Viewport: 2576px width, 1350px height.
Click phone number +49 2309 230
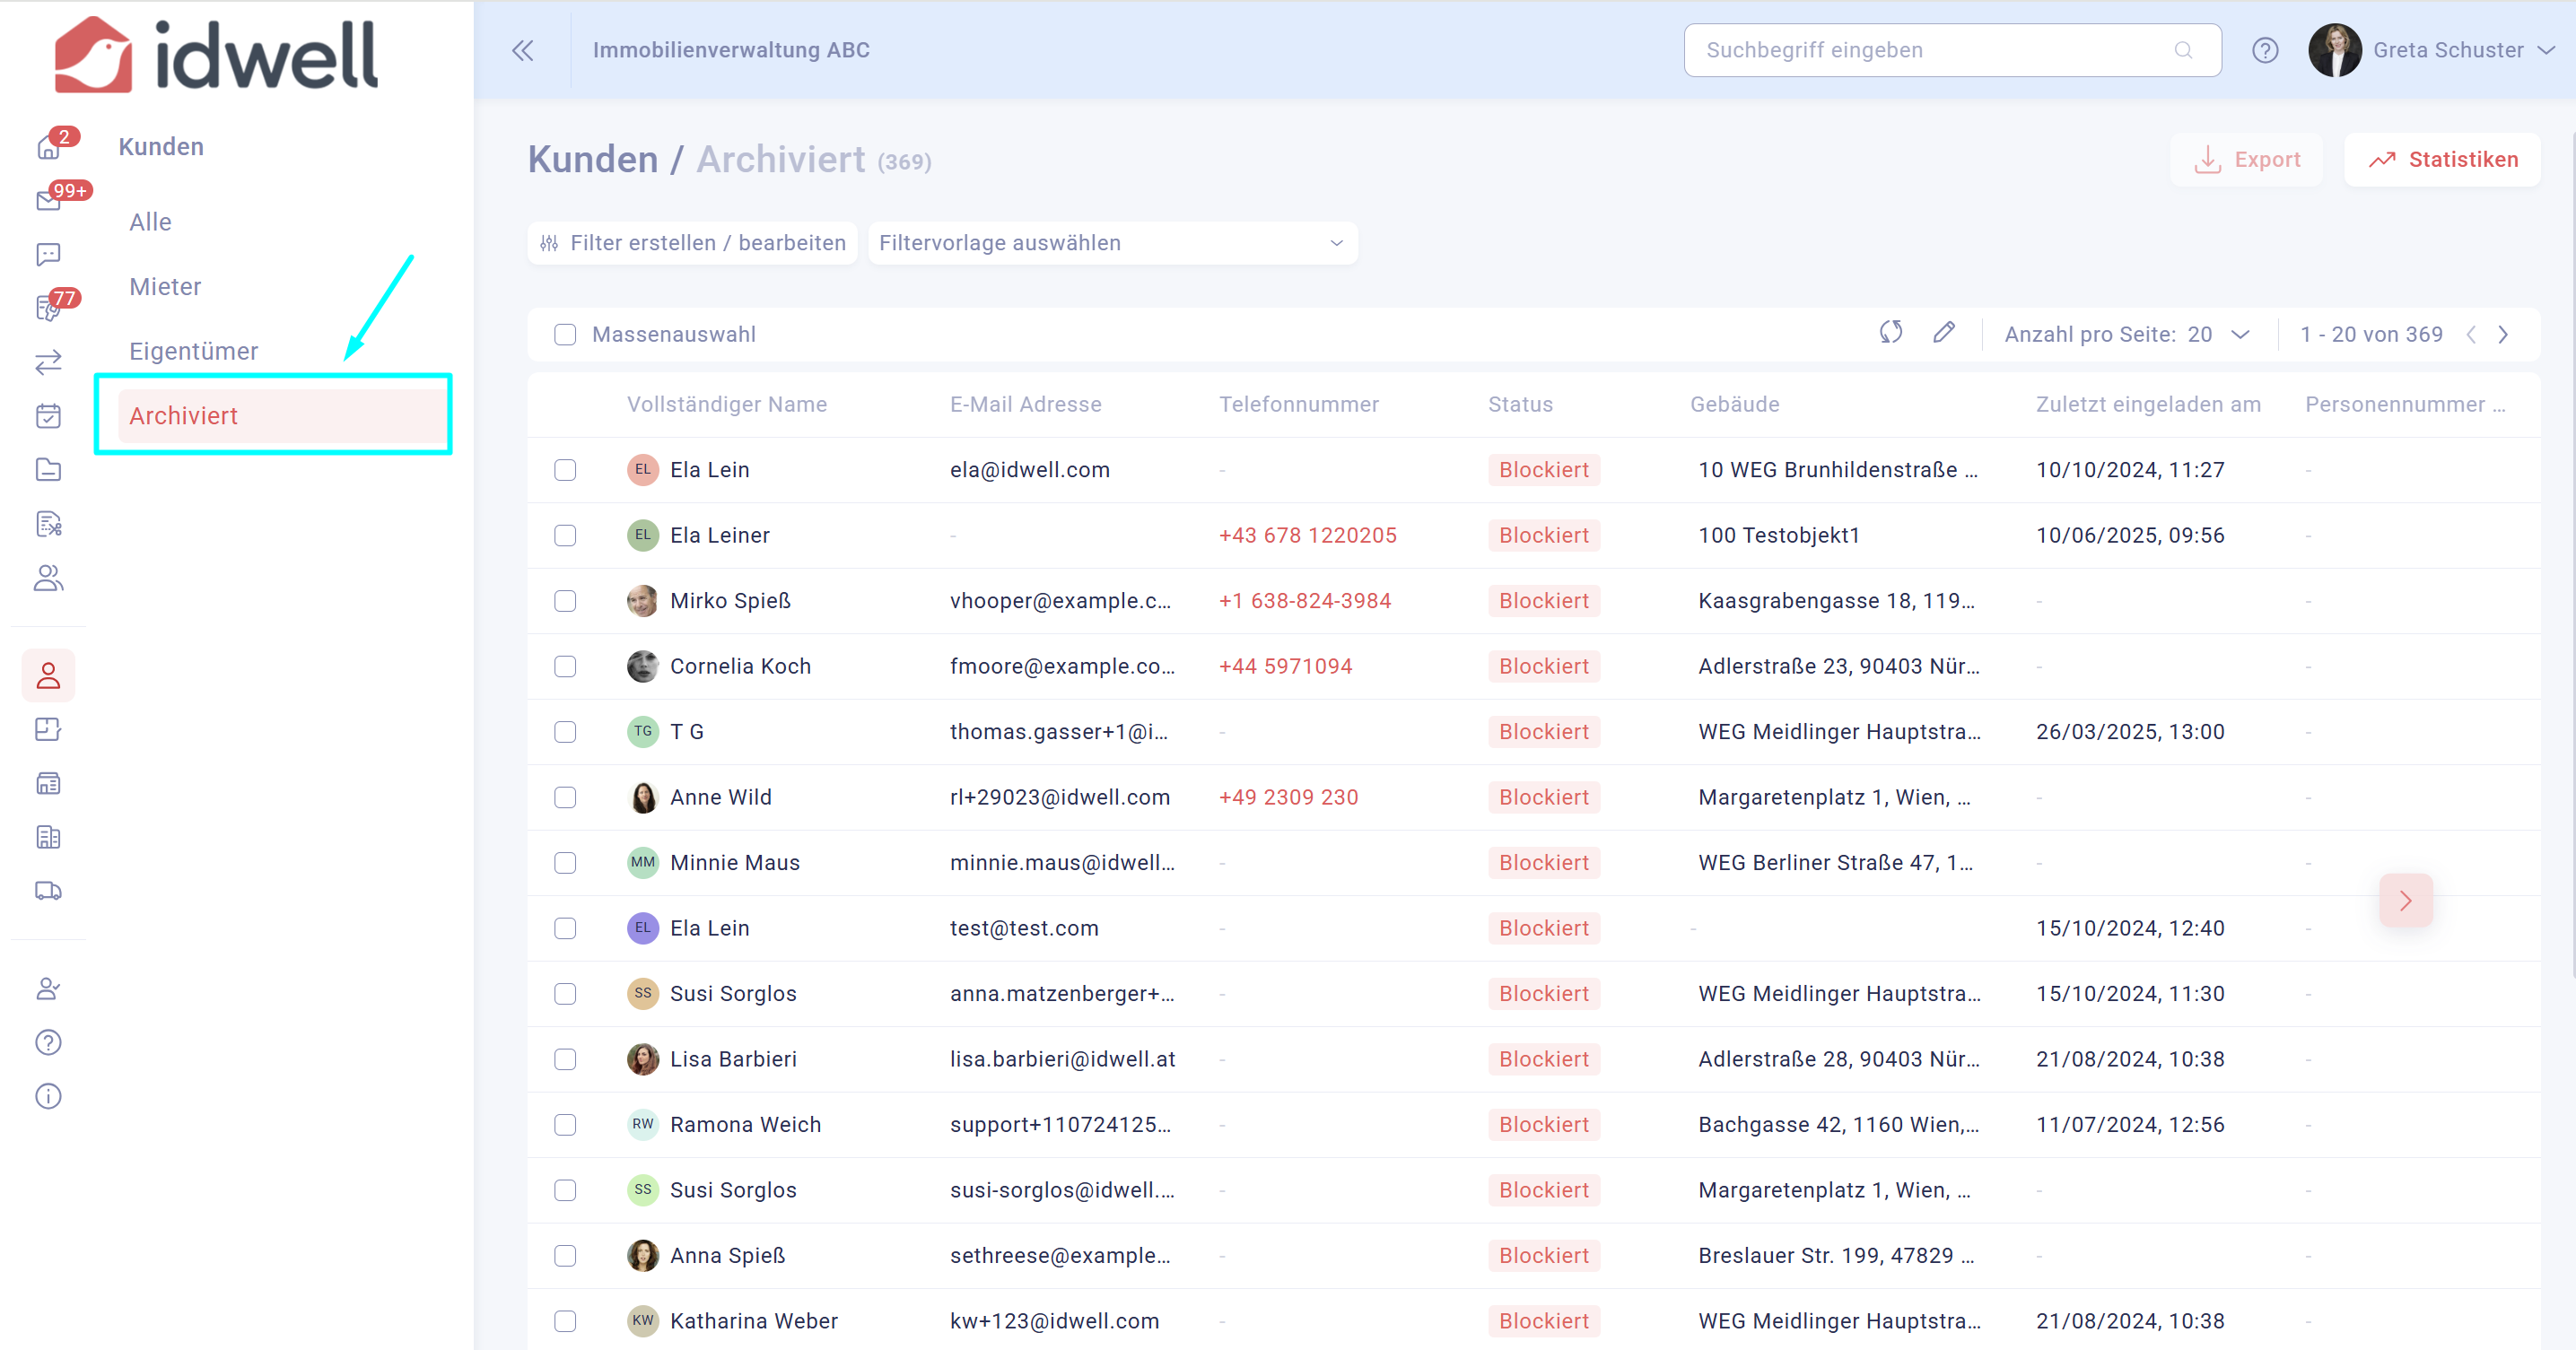[x=1288, y=798]
